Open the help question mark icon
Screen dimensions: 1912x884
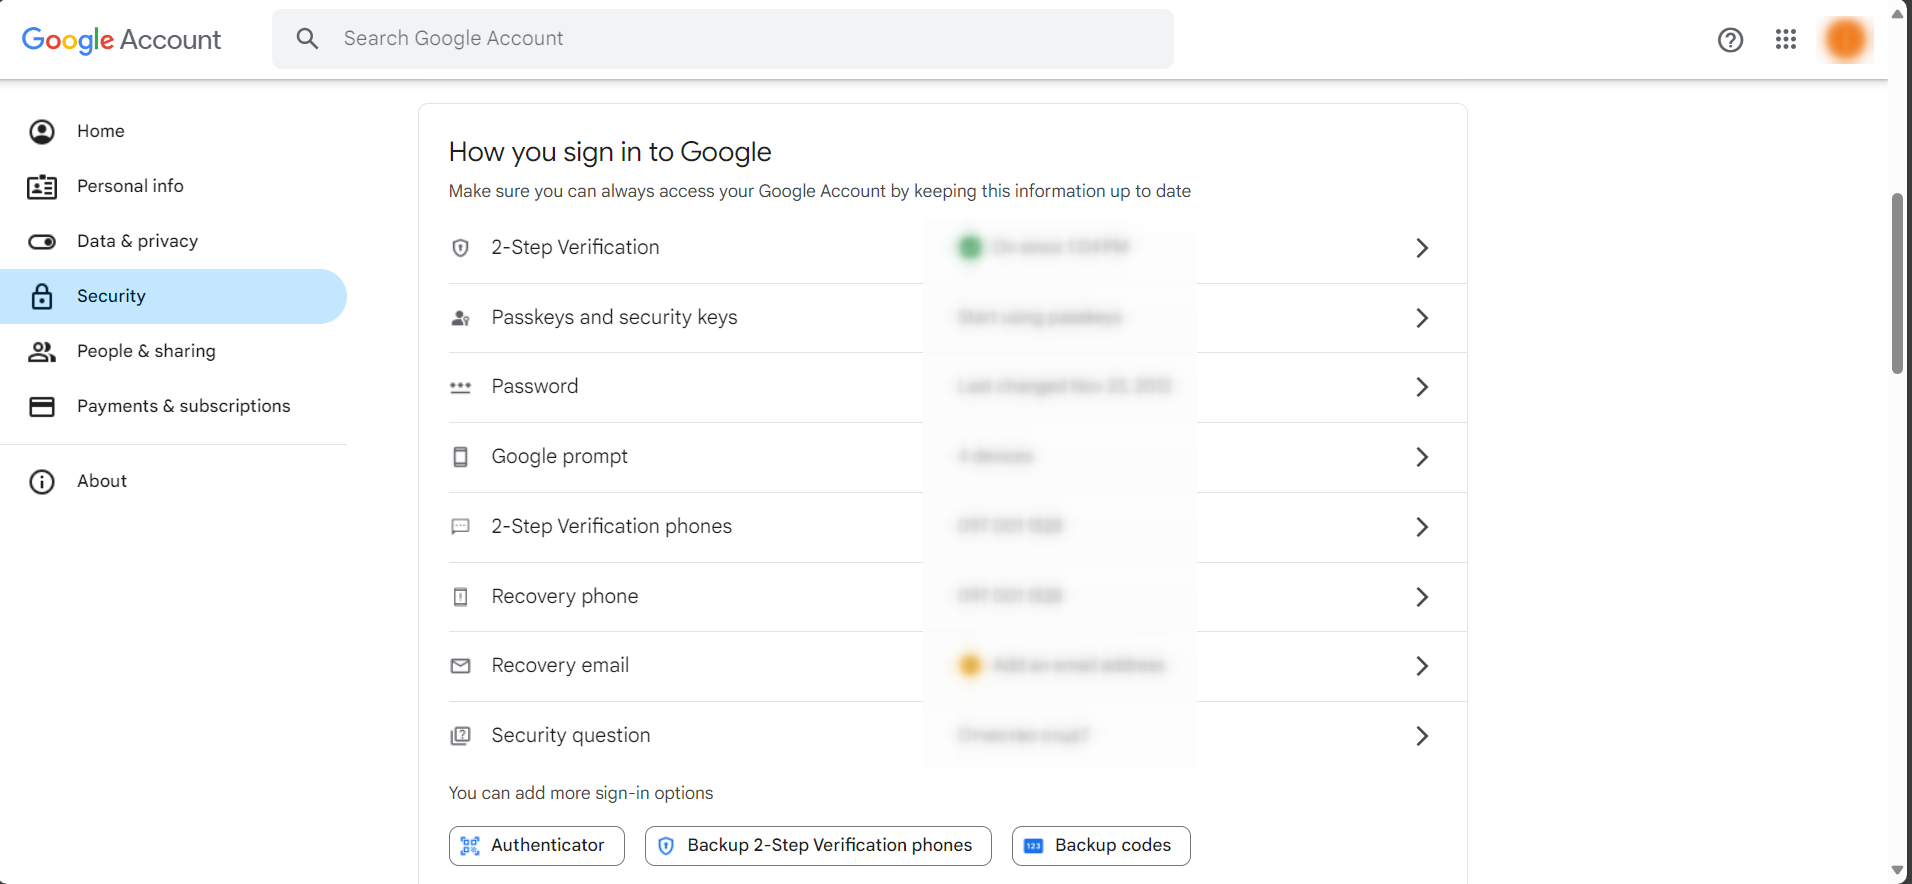(1730, 40)
